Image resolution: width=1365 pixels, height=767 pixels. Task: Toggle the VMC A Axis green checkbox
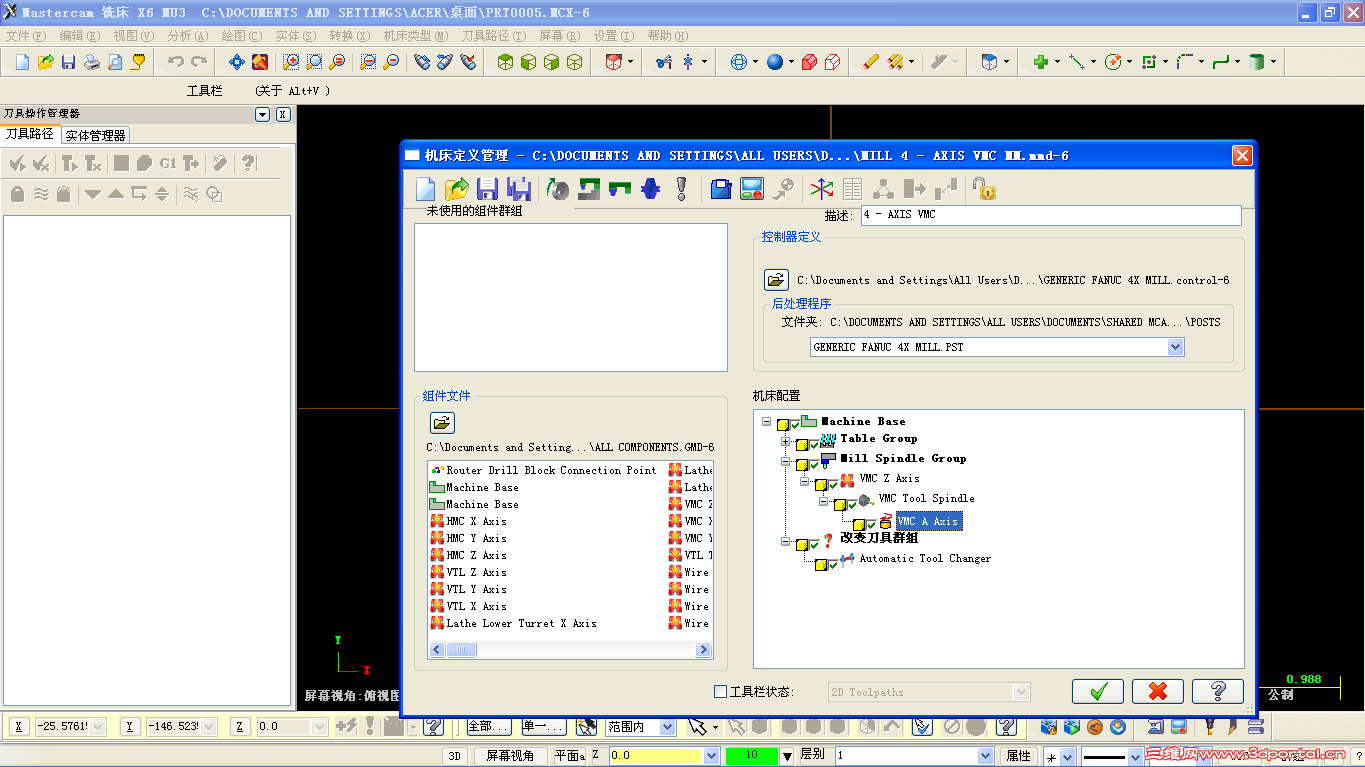point(871,523)
